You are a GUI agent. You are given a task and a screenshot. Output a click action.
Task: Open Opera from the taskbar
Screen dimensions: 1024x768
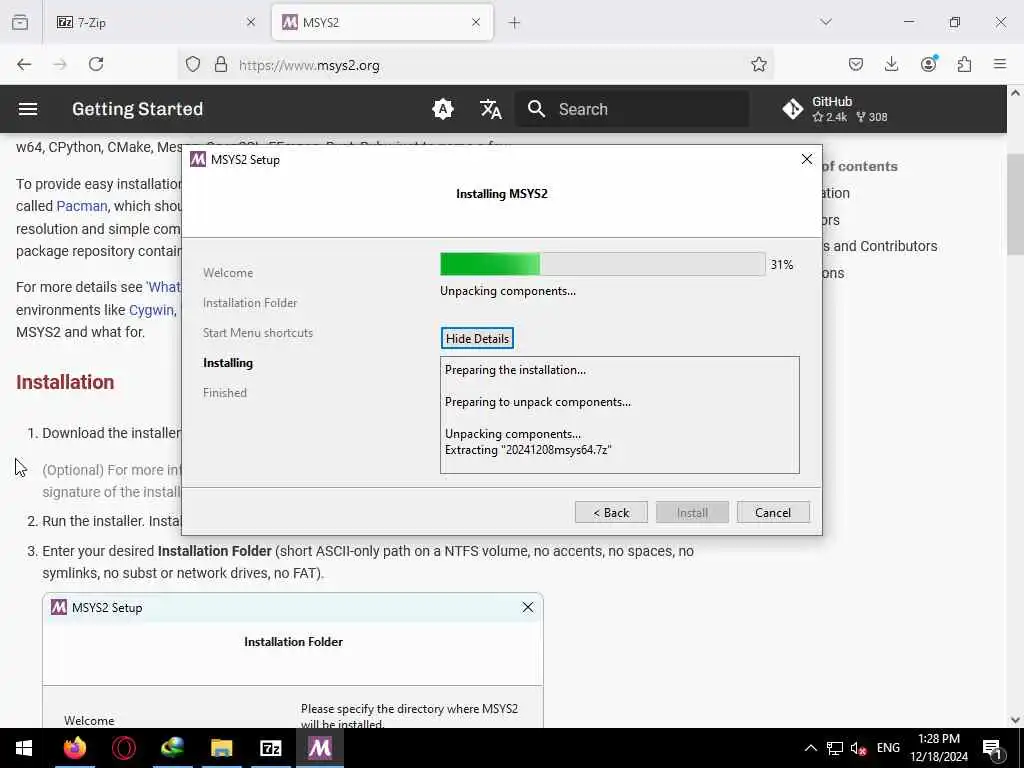coord(123,748)
